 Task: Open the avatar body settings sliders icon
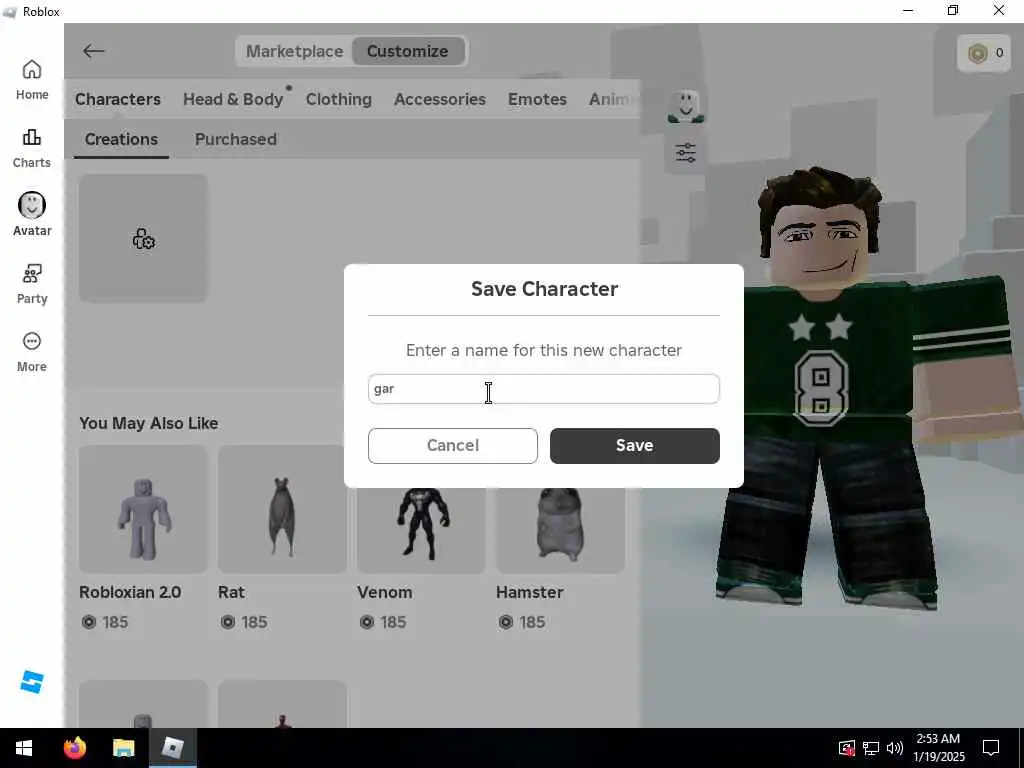[x=686, y=153]
